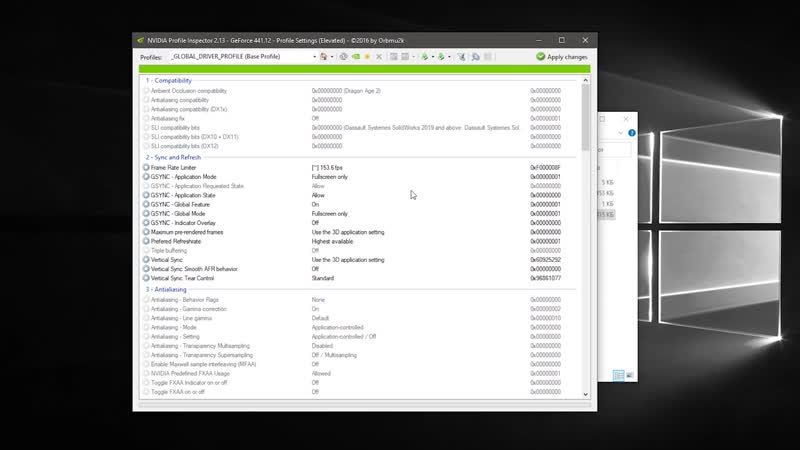Click gear icon of Prefered Refreshrate row
Image resolution: width=800 pixels, height=450 pixels.
tap(146, 241)
